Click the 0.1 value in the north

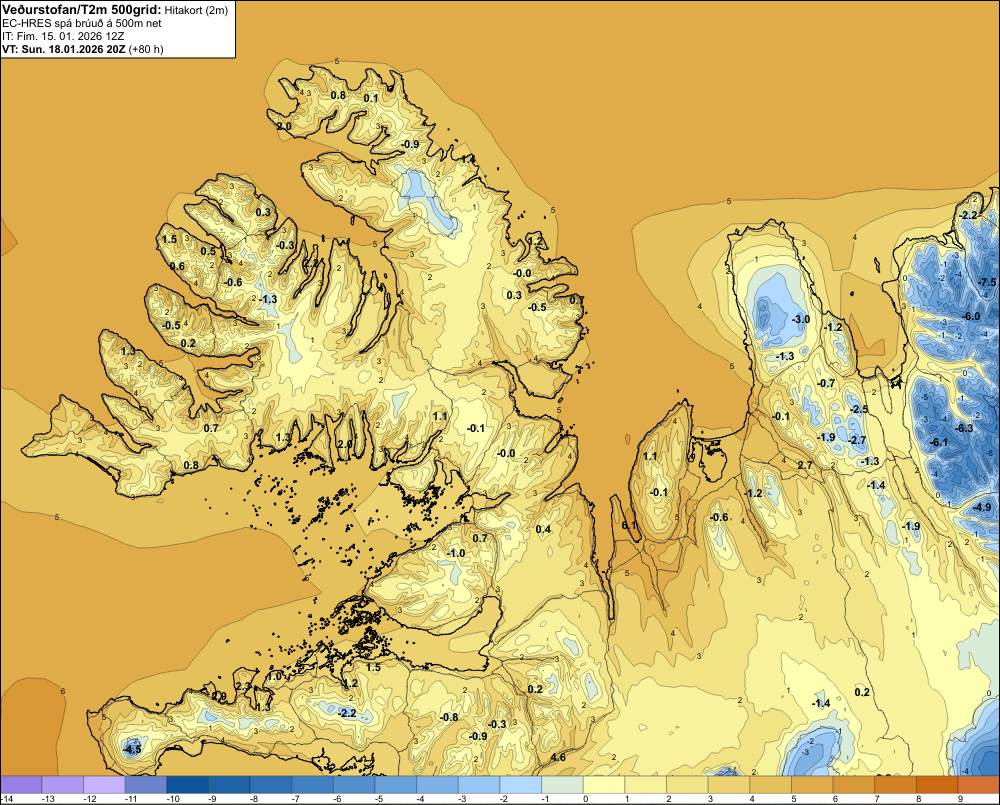click(x=371, y=98)
